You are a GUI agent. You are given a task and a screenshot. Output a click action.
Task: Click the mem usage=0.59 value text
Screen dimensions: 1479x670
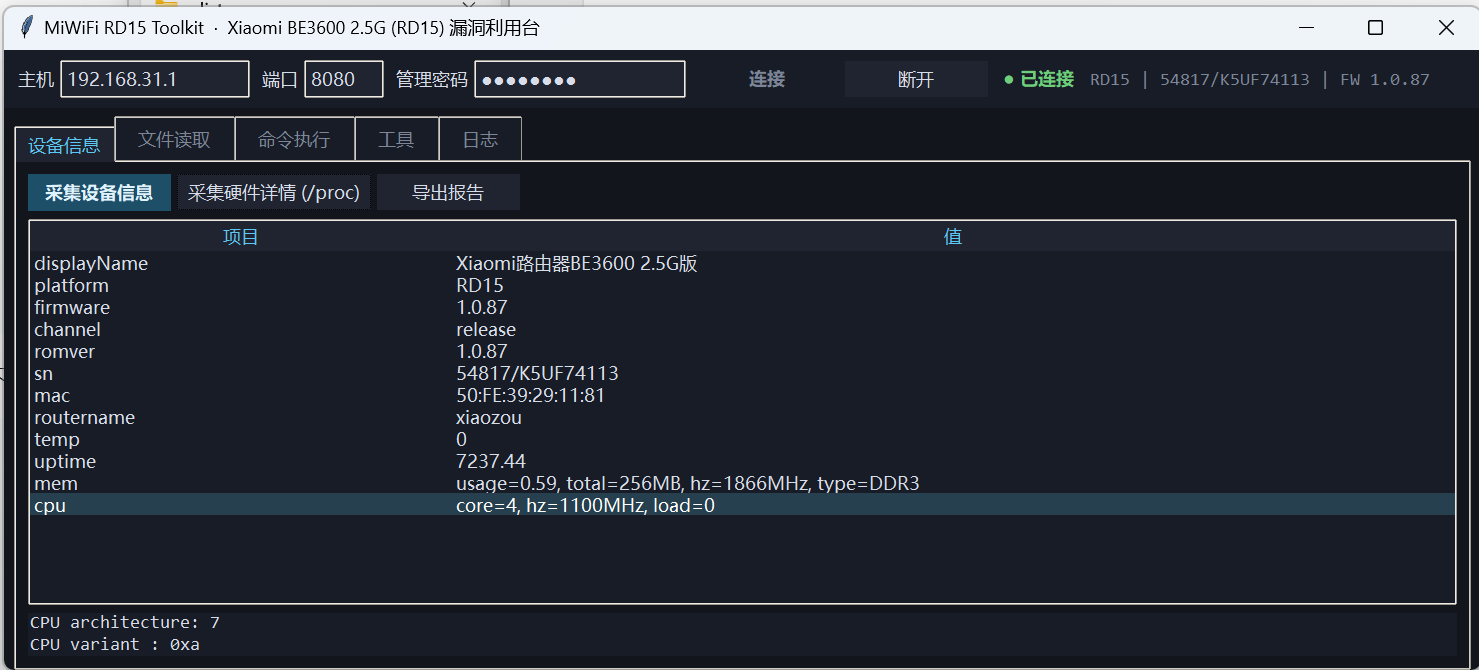tap(688, 484)
